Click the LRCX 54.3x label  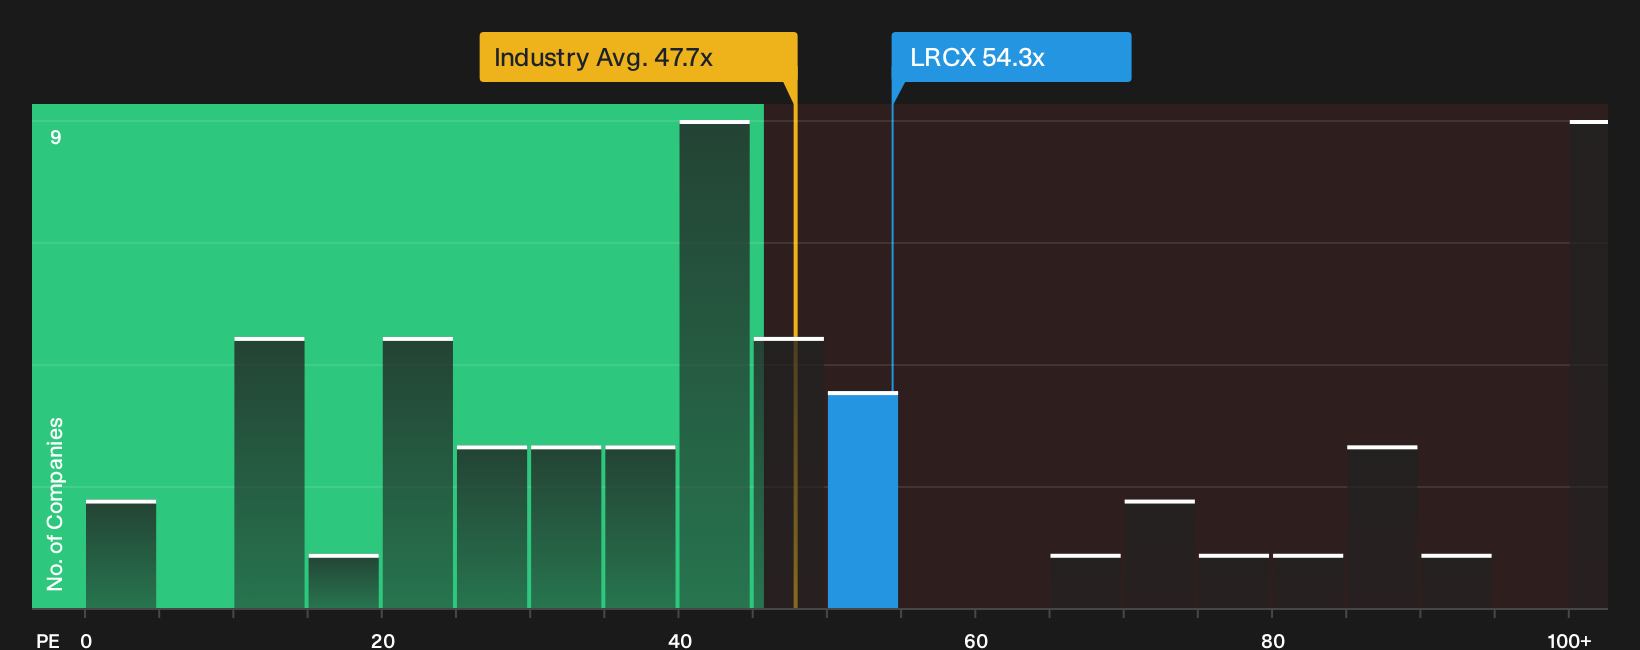point(1011,57)
